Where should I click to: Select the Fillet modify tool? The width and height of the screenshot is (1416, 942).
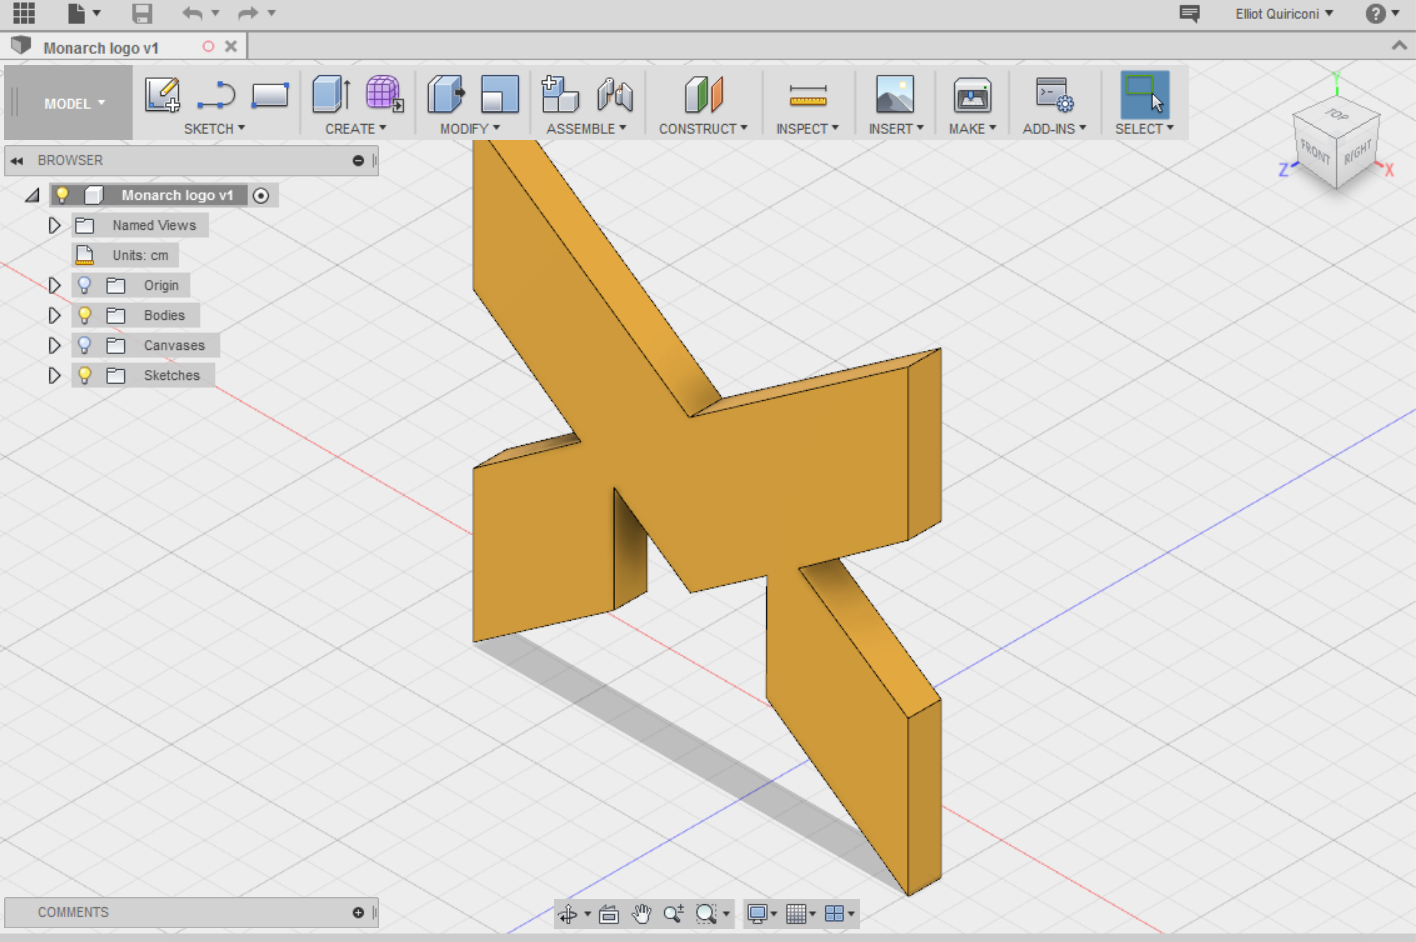pyautogui.click(x=500, y=94)
